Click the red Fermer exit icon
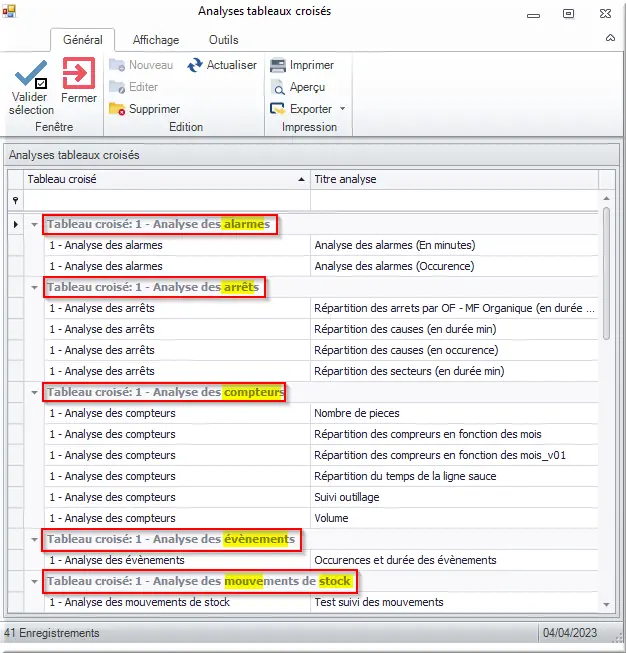This screenshot has width=626, height=653. coord(79,73)
